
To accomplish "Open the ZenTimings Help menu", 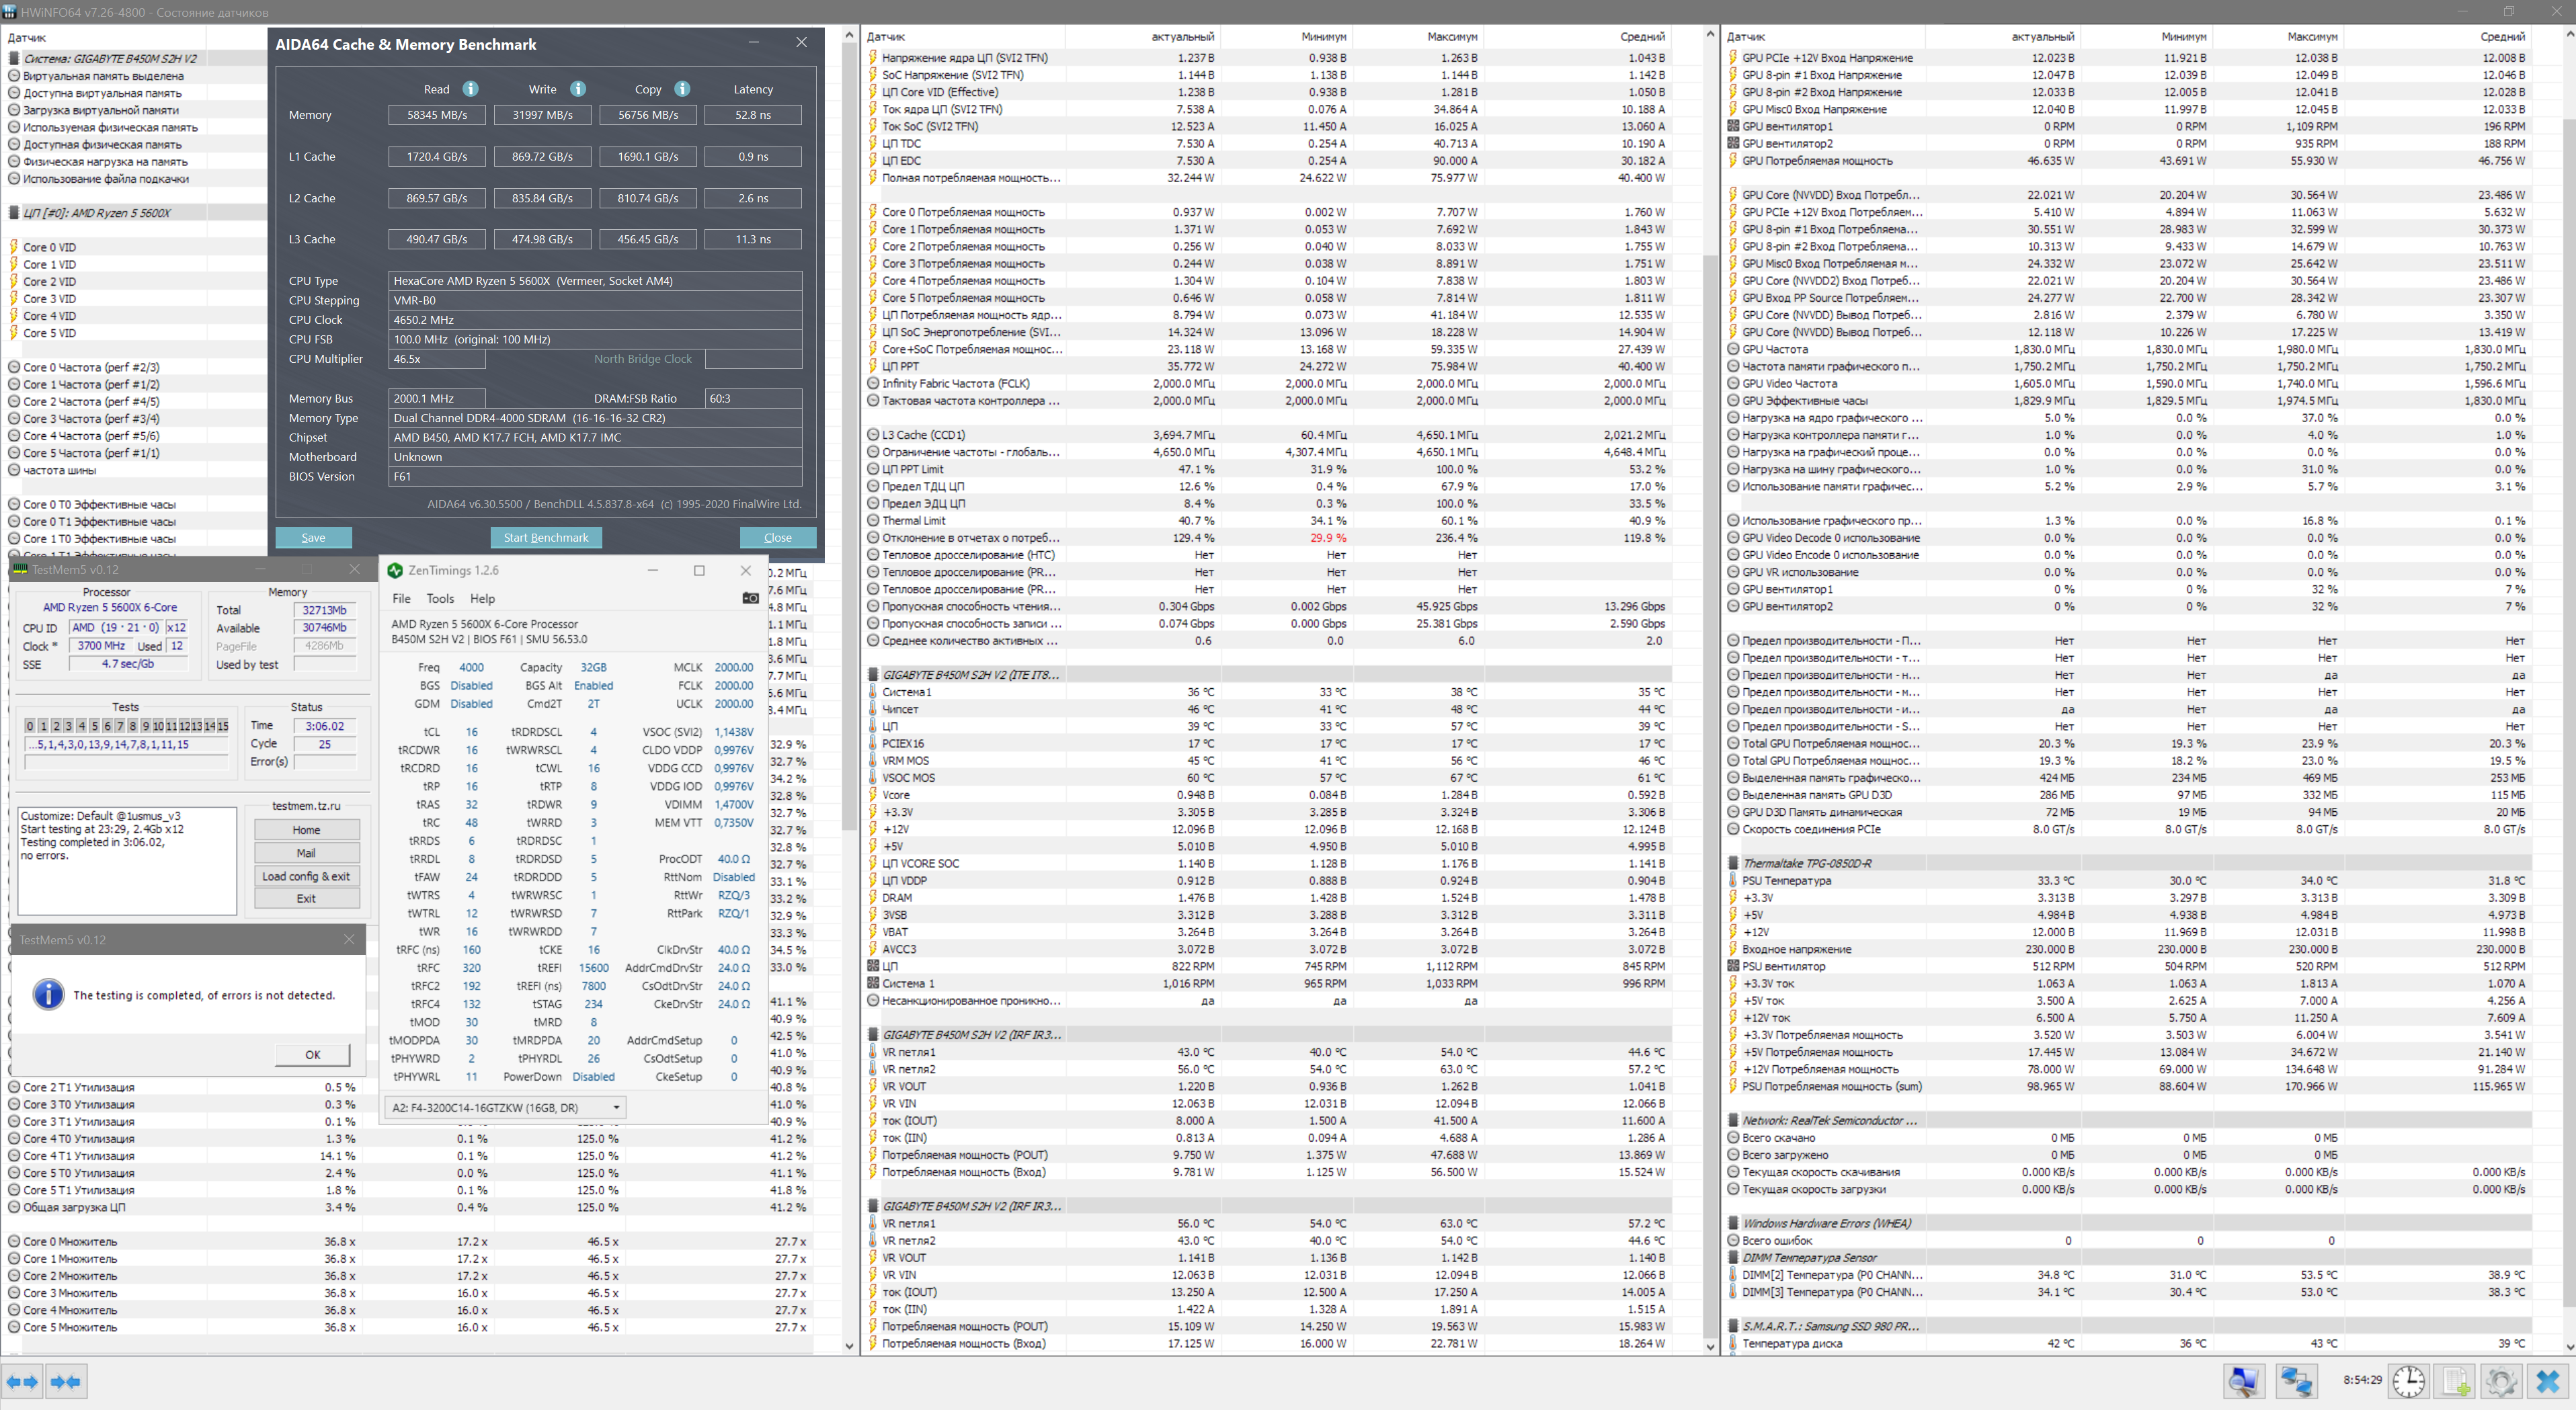I will [482, 598].
